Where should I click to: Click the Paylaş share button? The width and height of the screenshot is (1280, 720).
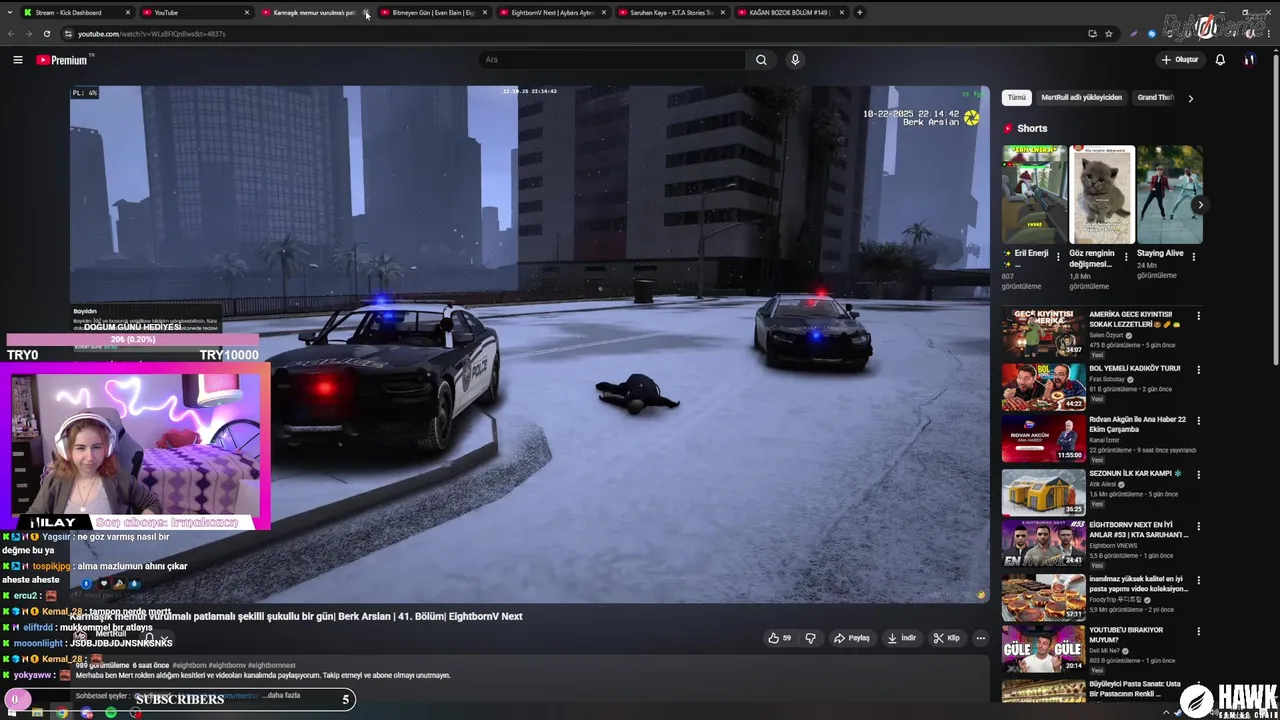click(852, 638)
